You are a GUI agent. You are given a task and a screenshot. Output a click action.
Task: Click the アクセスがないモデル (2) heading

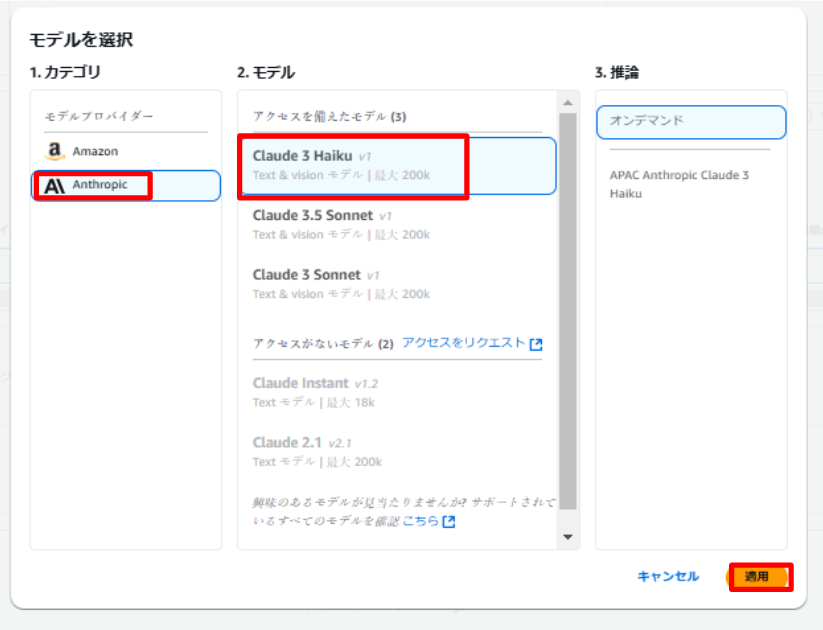[x=323, y=344]
